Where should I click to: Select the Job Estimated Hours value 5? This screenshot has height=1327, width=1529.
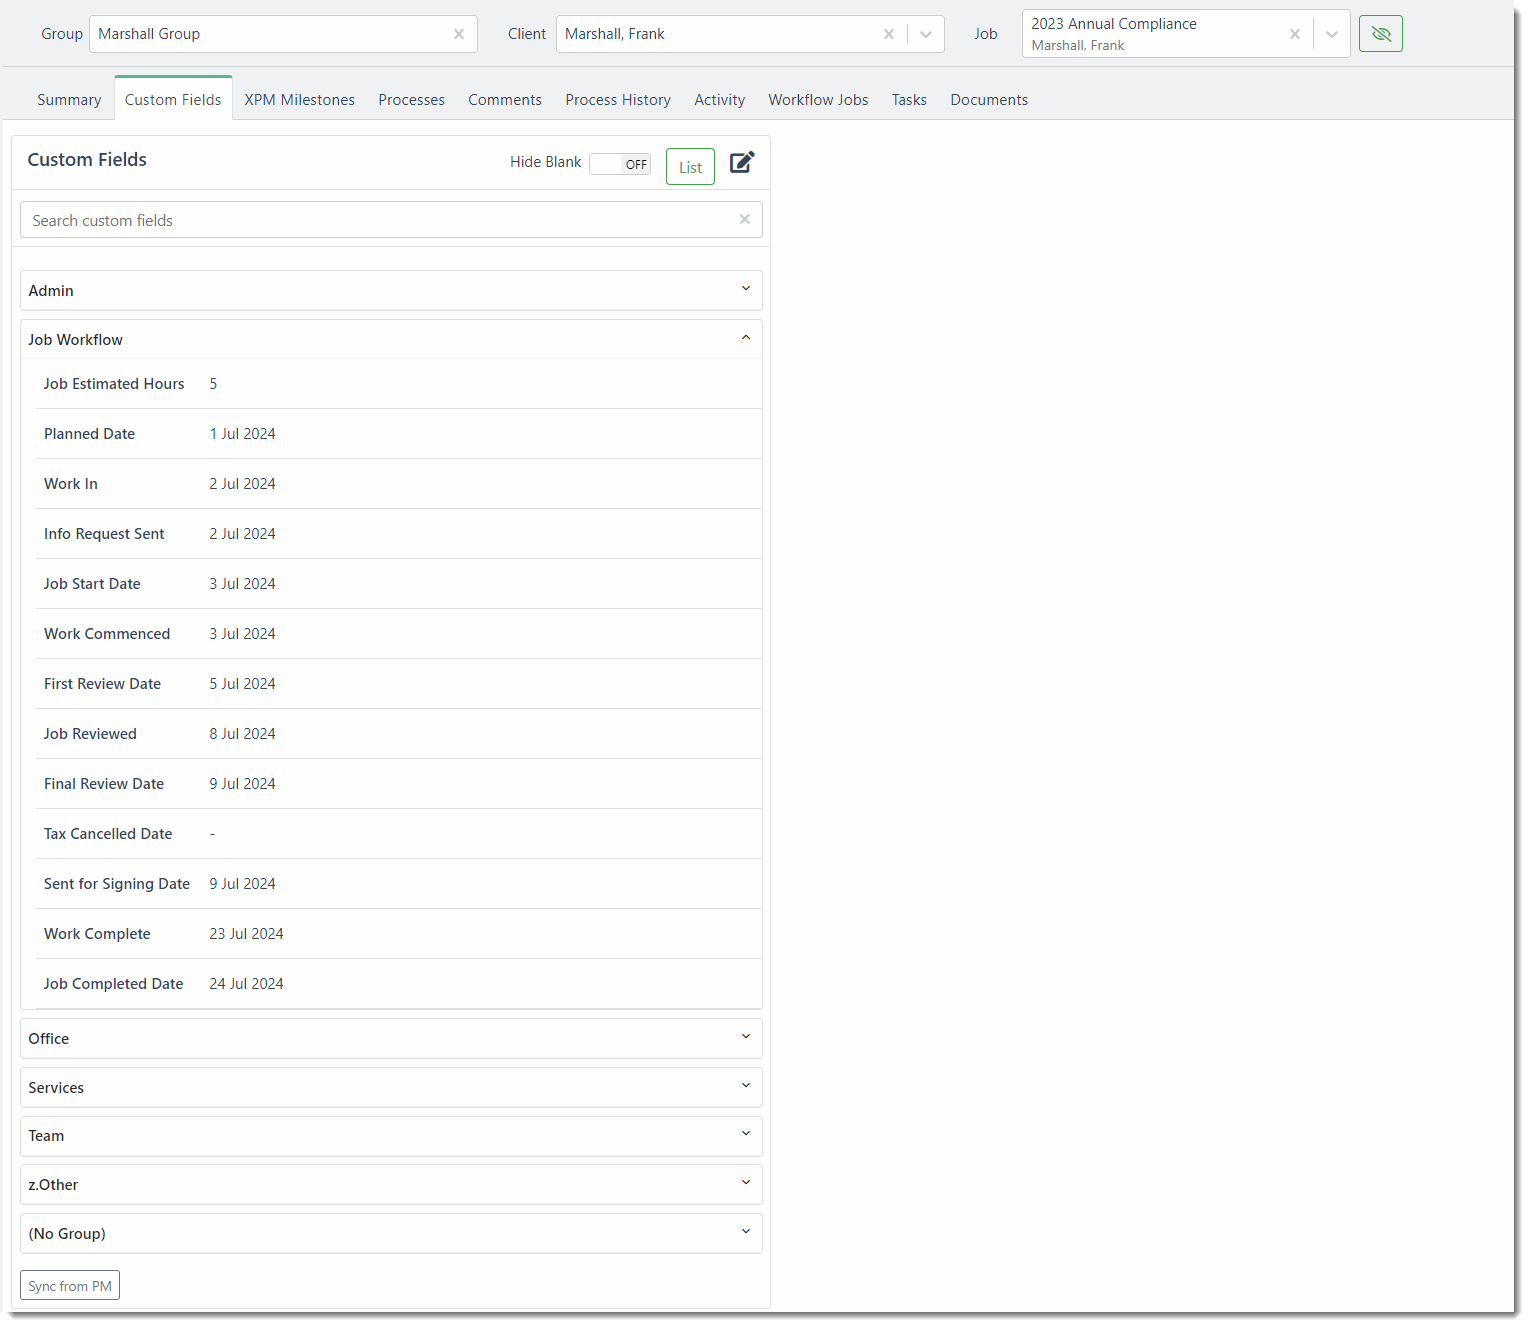click(213, 384)
